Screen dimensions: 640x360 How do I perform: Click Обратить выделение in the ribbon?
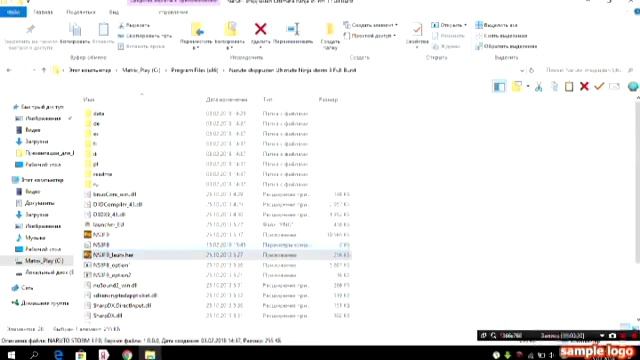[x=506, y=47]
